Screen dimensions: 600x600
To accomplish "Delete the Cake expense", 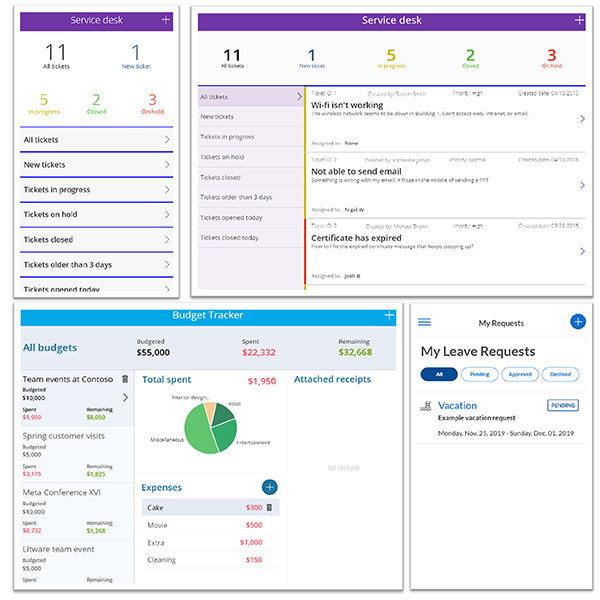I will click(269, 507).
